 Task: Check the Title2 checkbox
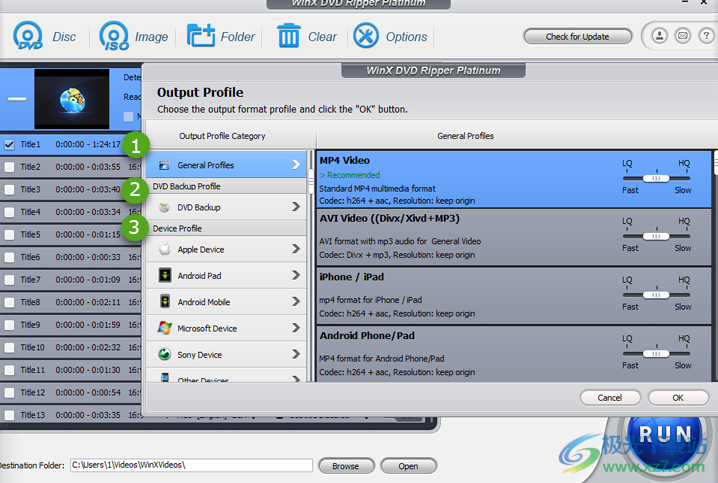9,167
